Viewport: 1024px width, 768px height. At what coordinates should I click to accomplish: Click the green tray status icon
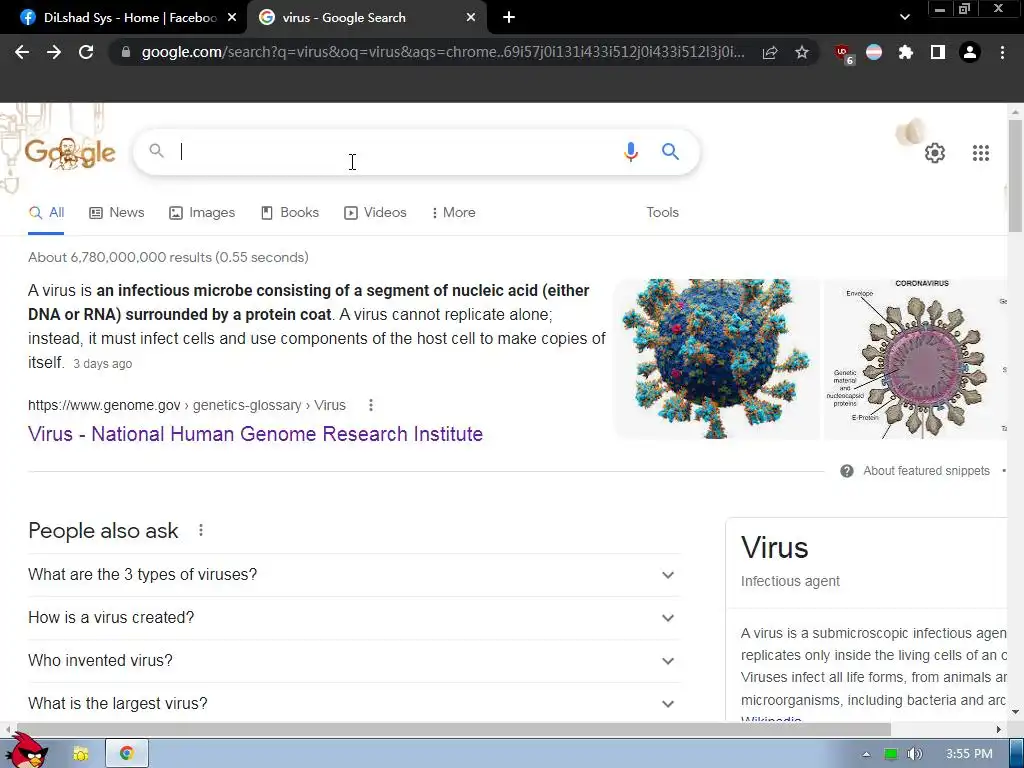point(890,754)
